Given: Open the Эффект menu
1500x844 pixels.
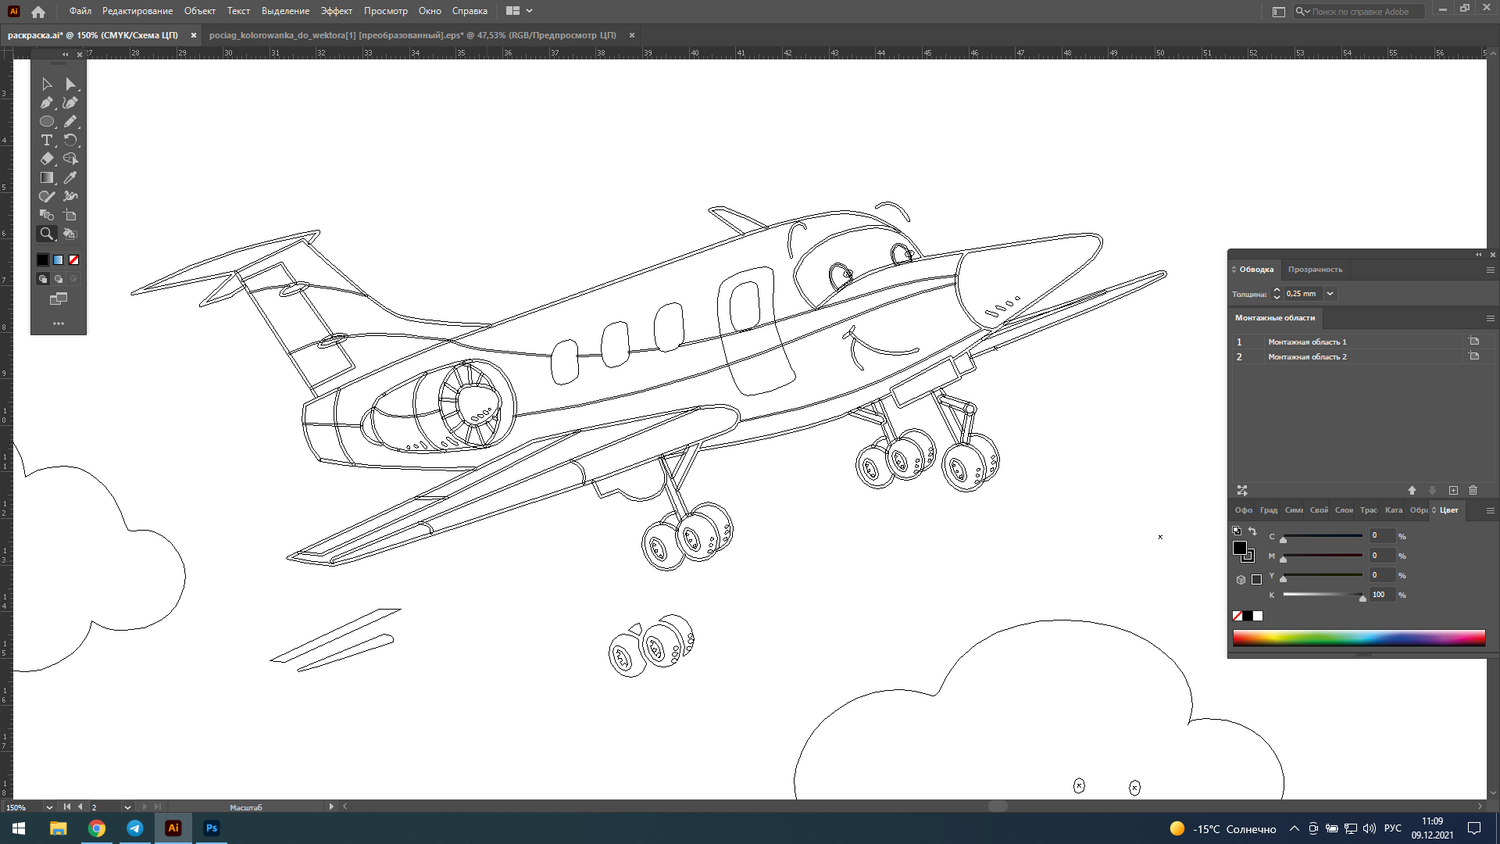Looking at the screenshot, I should point(336,11).
